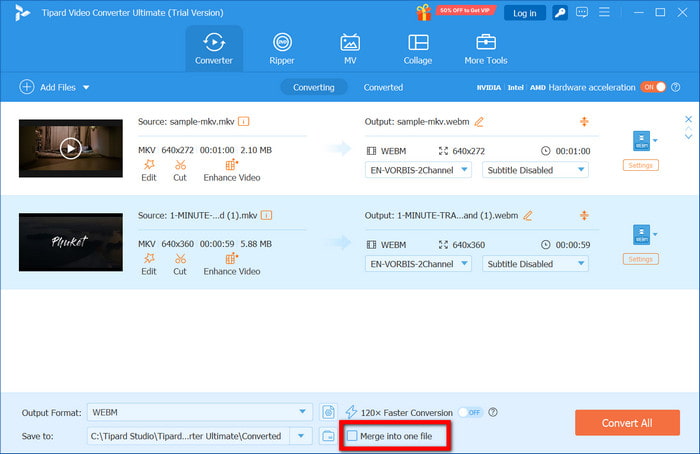The image size is (700, 454).
Task: Switch to the Converting tab
Action: pyautogui.click(x=313, y=87)
